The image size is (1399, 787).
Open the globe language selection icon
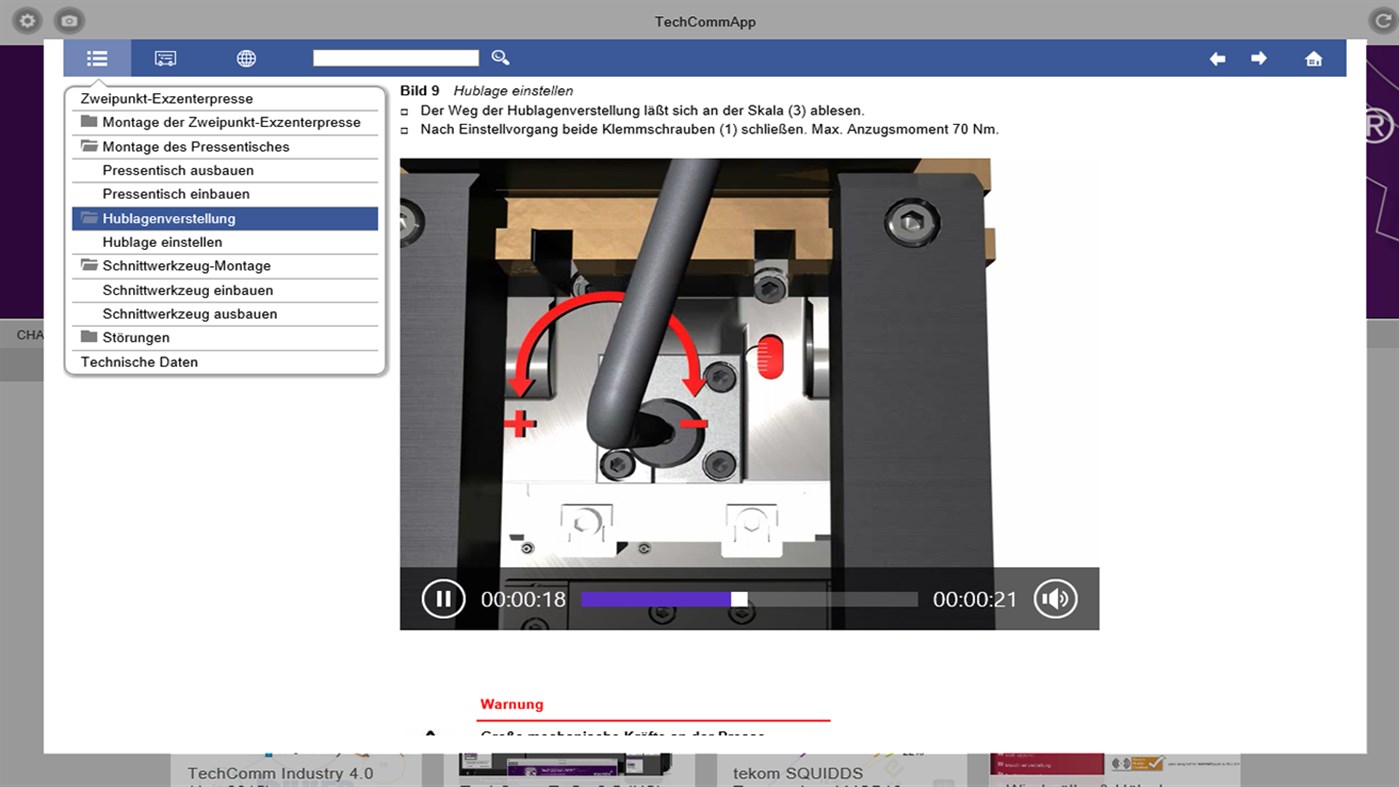tap(246, 58)
